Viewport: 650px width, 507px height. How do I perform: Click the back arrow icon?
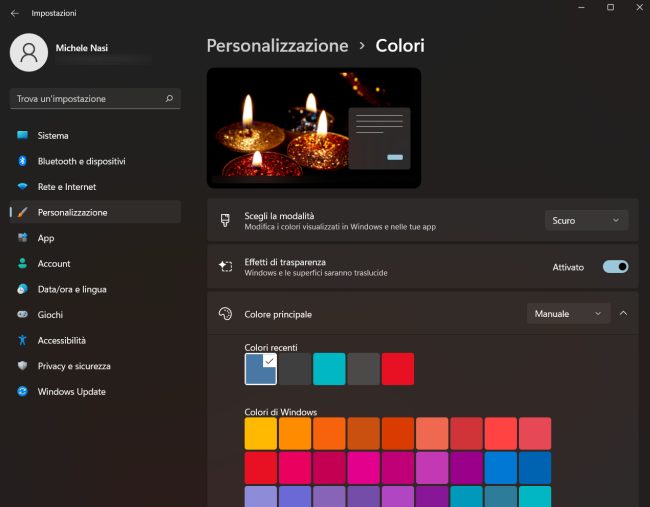15,13
